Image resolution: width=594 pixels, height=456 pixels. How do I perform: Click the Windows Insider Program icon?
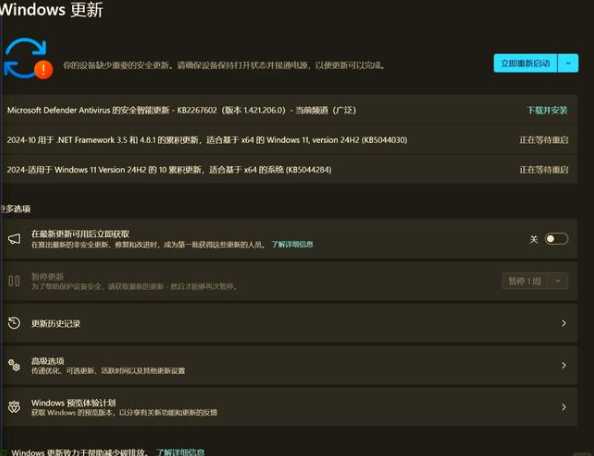click(14, 407)
